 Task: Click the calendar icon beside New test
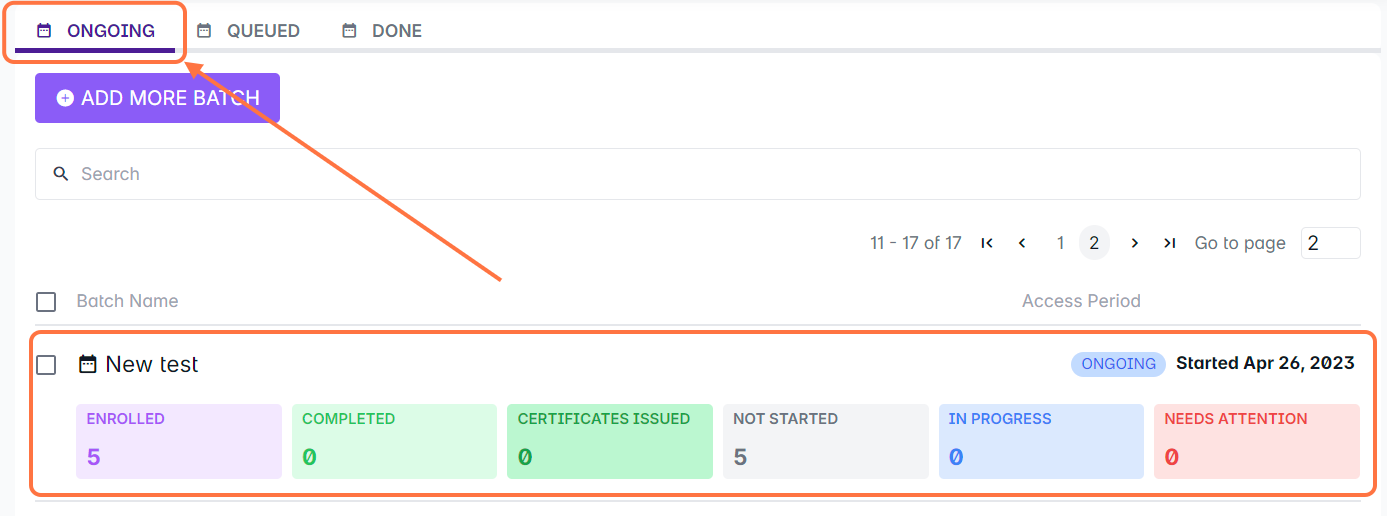click(x=88, y=364)
